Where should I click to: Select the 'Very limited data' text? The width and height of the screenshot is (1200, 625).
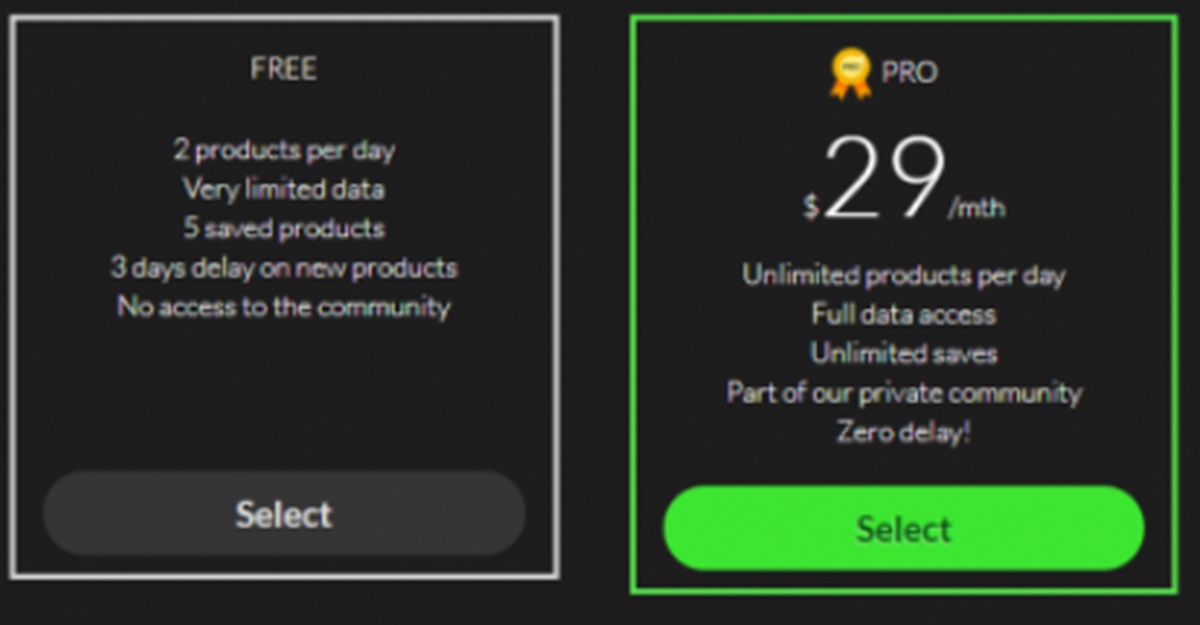(x=284, y=189)
